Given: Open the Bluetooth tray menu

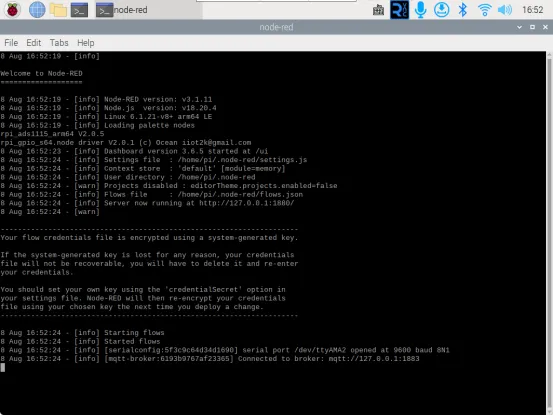Looking at the screenshot, I should (x=462, y=10).
